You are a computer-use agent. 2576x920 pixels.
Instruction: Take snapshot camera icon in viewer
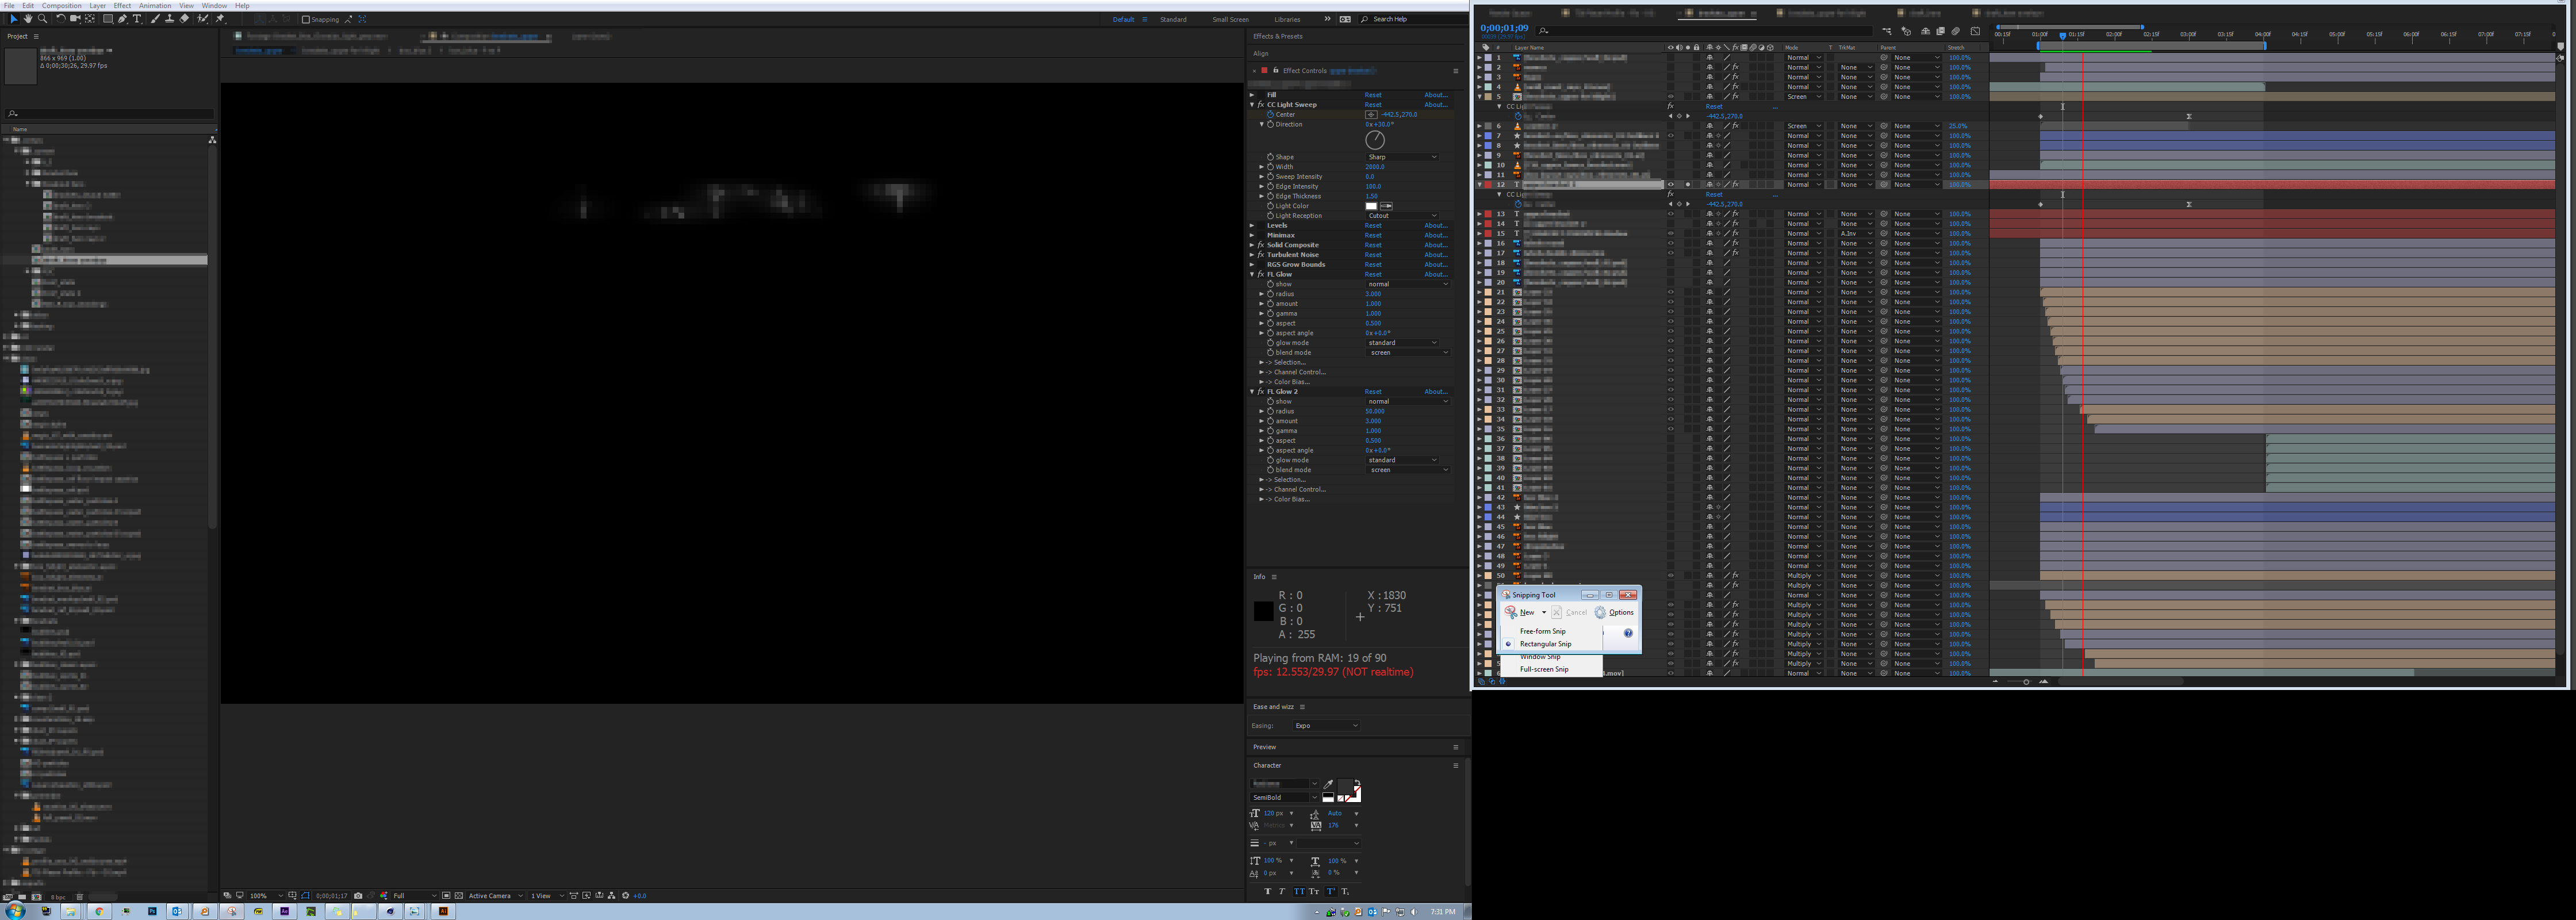[x=358, y=895]
